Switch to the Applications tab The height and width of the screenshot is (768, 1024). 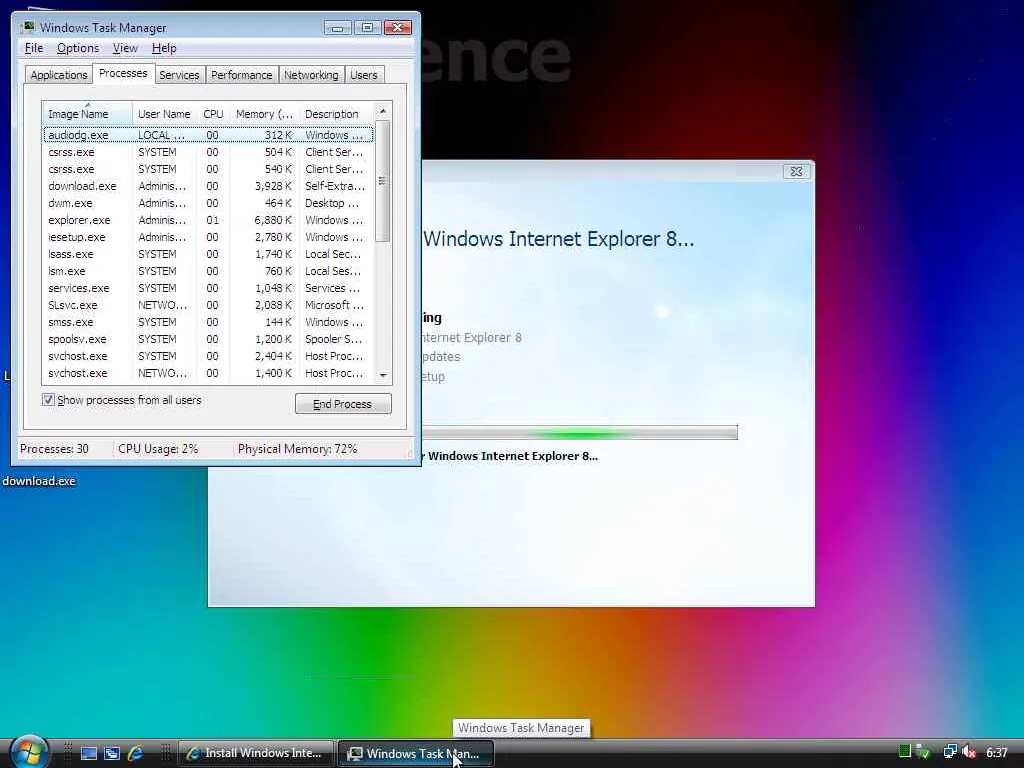point(59,74)
